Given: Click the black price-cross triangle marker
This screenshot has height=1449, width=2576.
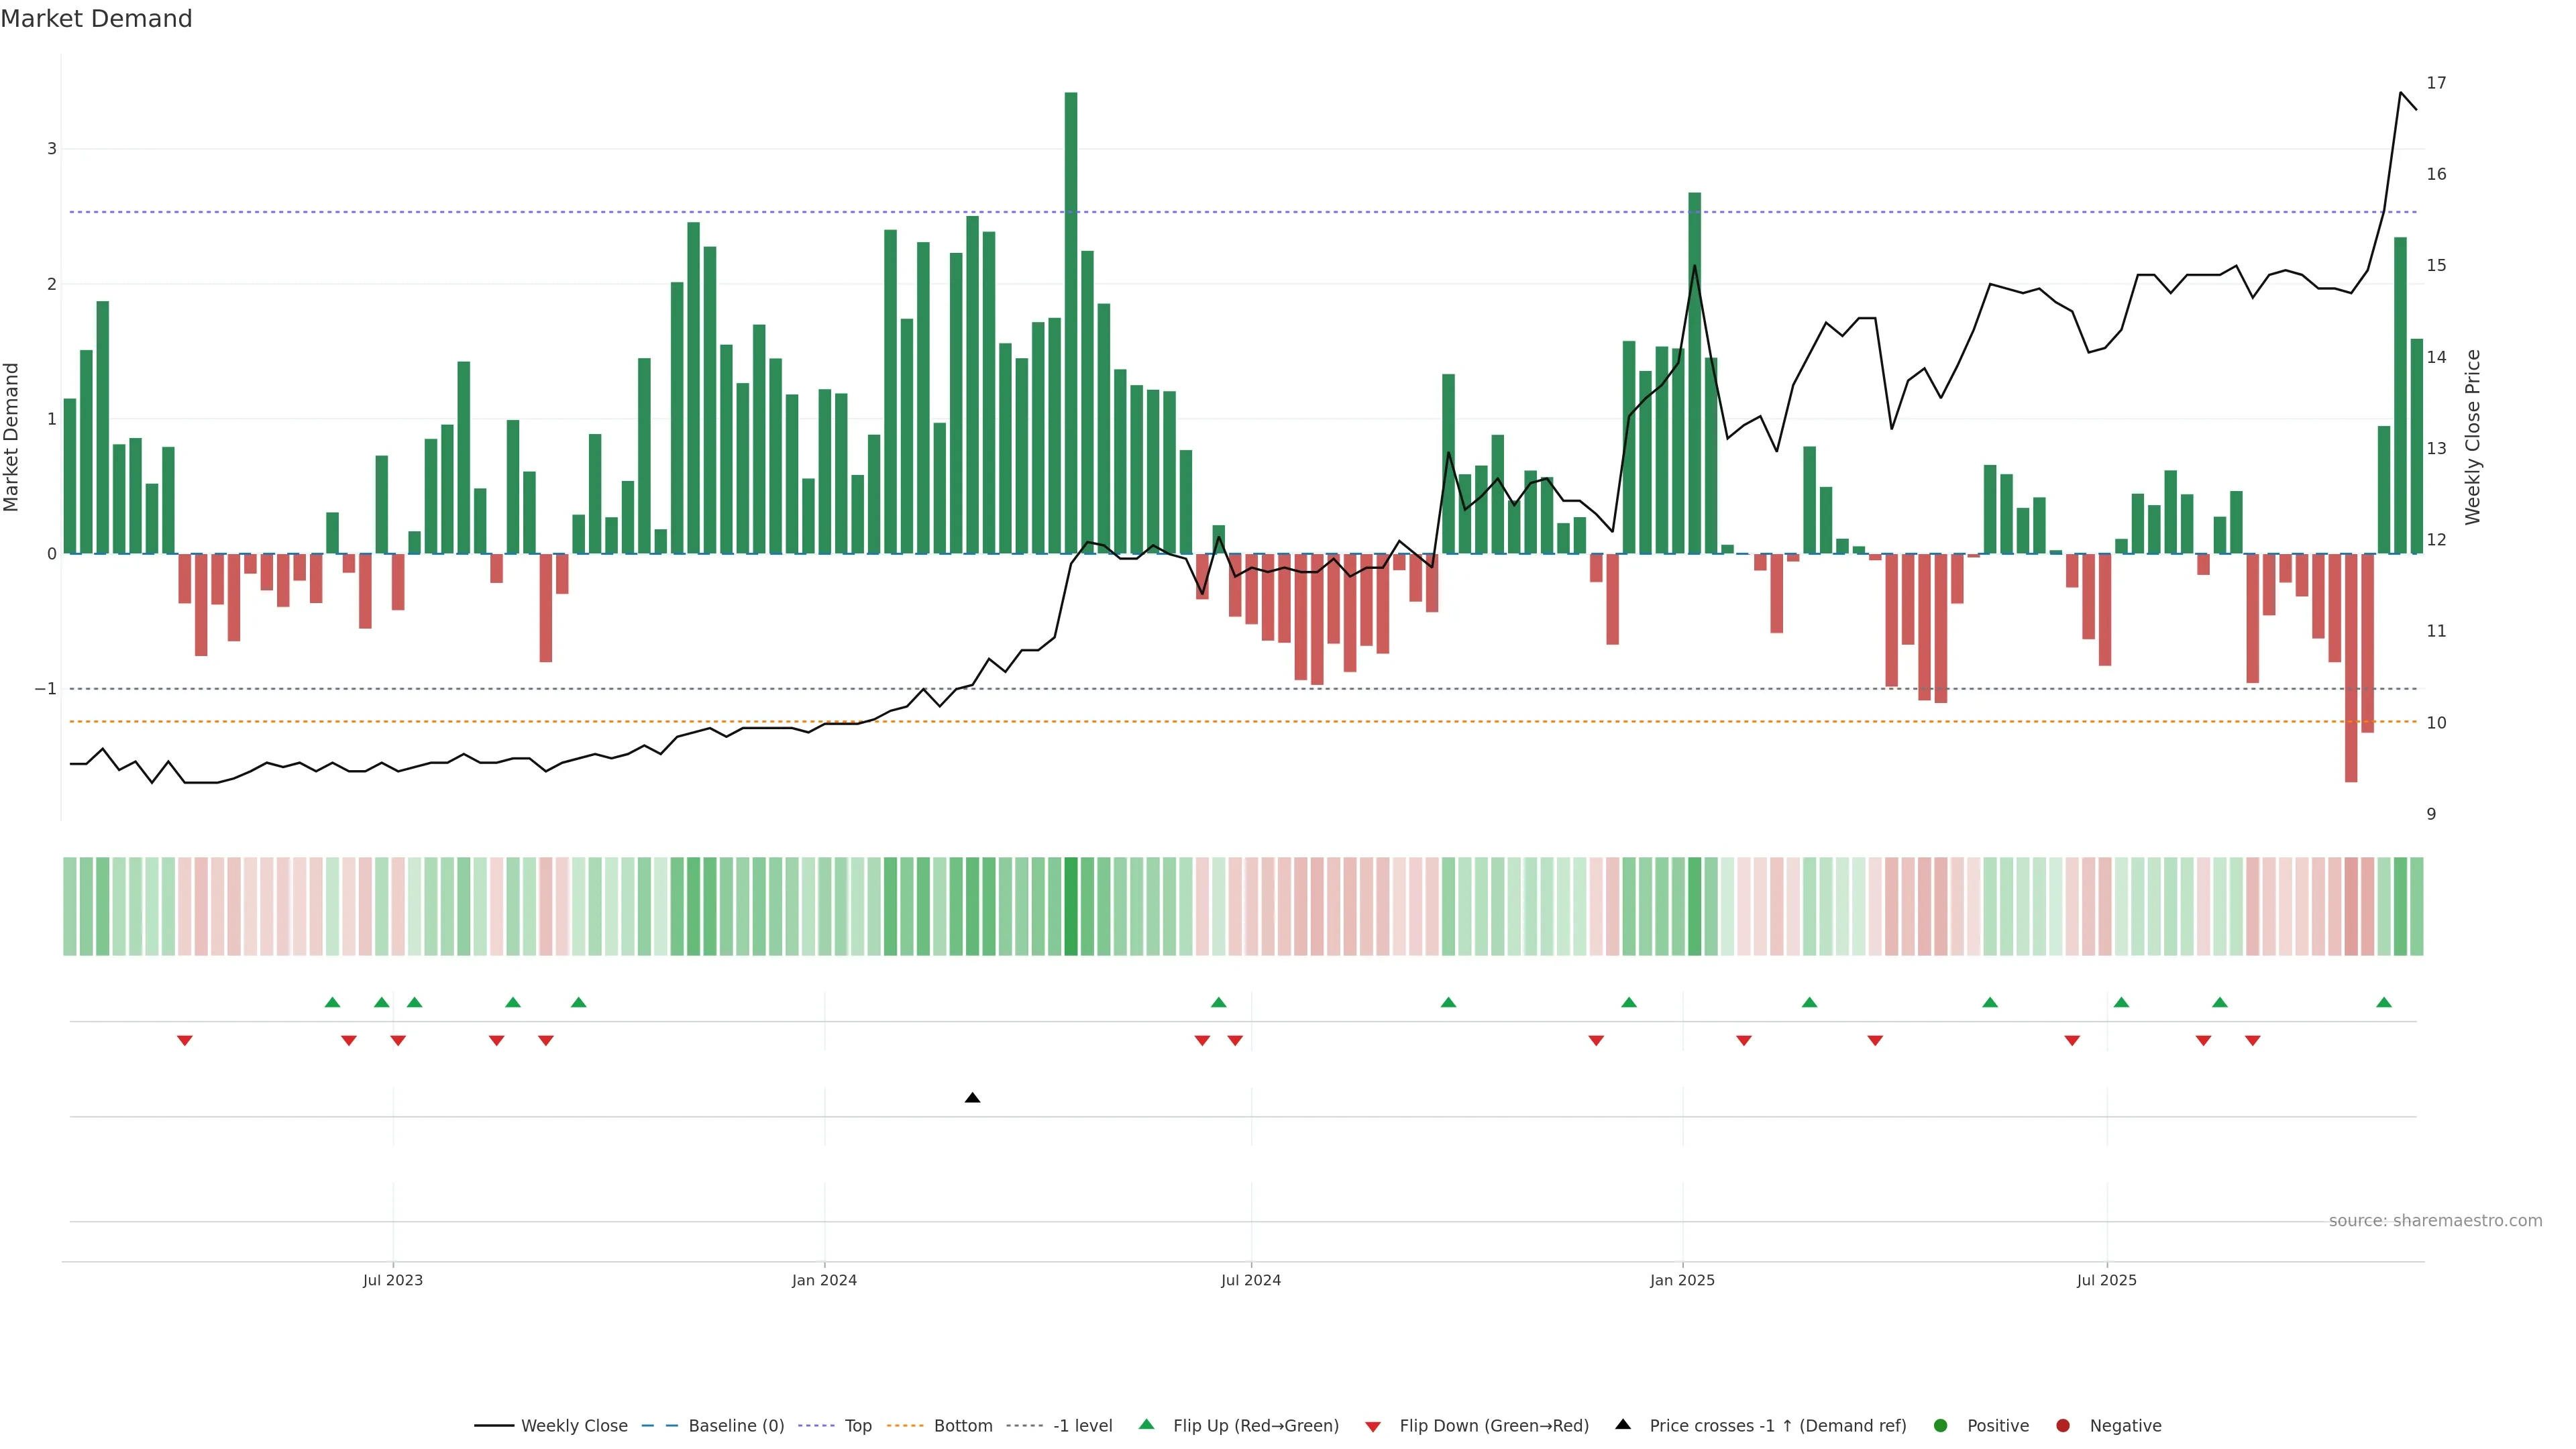Looking at the screenshot, I should tap(972, 1098).
